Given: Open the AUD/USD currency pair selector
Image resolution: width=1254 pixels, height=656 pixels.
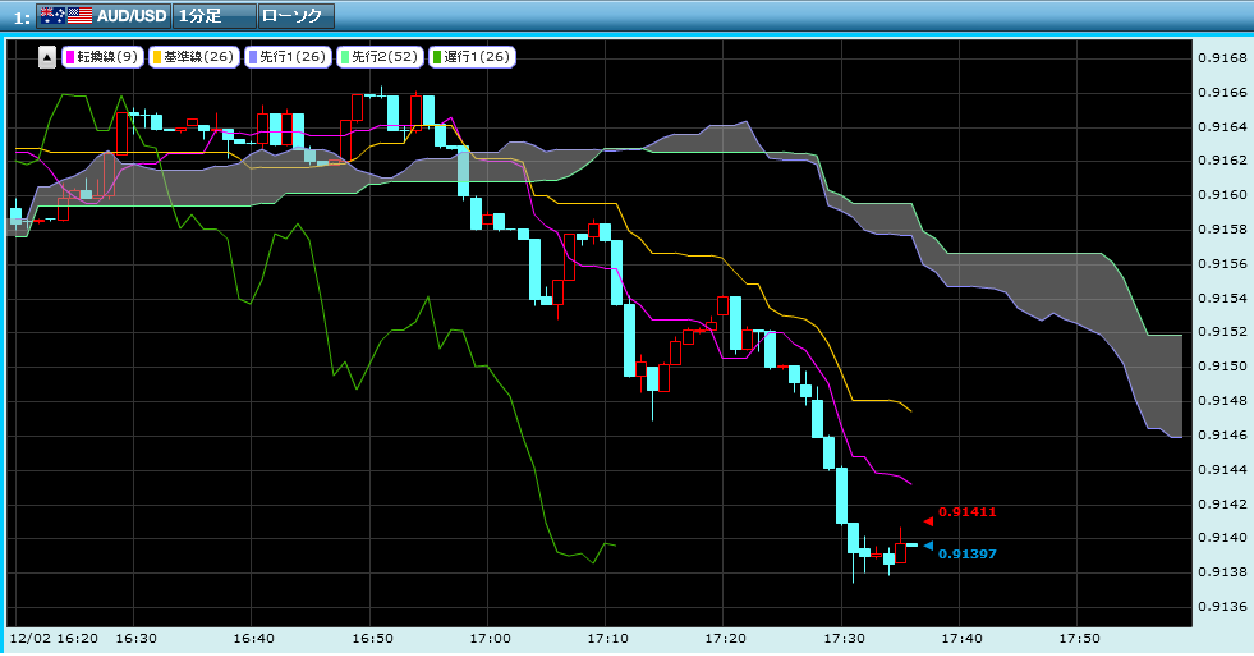Looking at the screenshot, I should [102, 15].
